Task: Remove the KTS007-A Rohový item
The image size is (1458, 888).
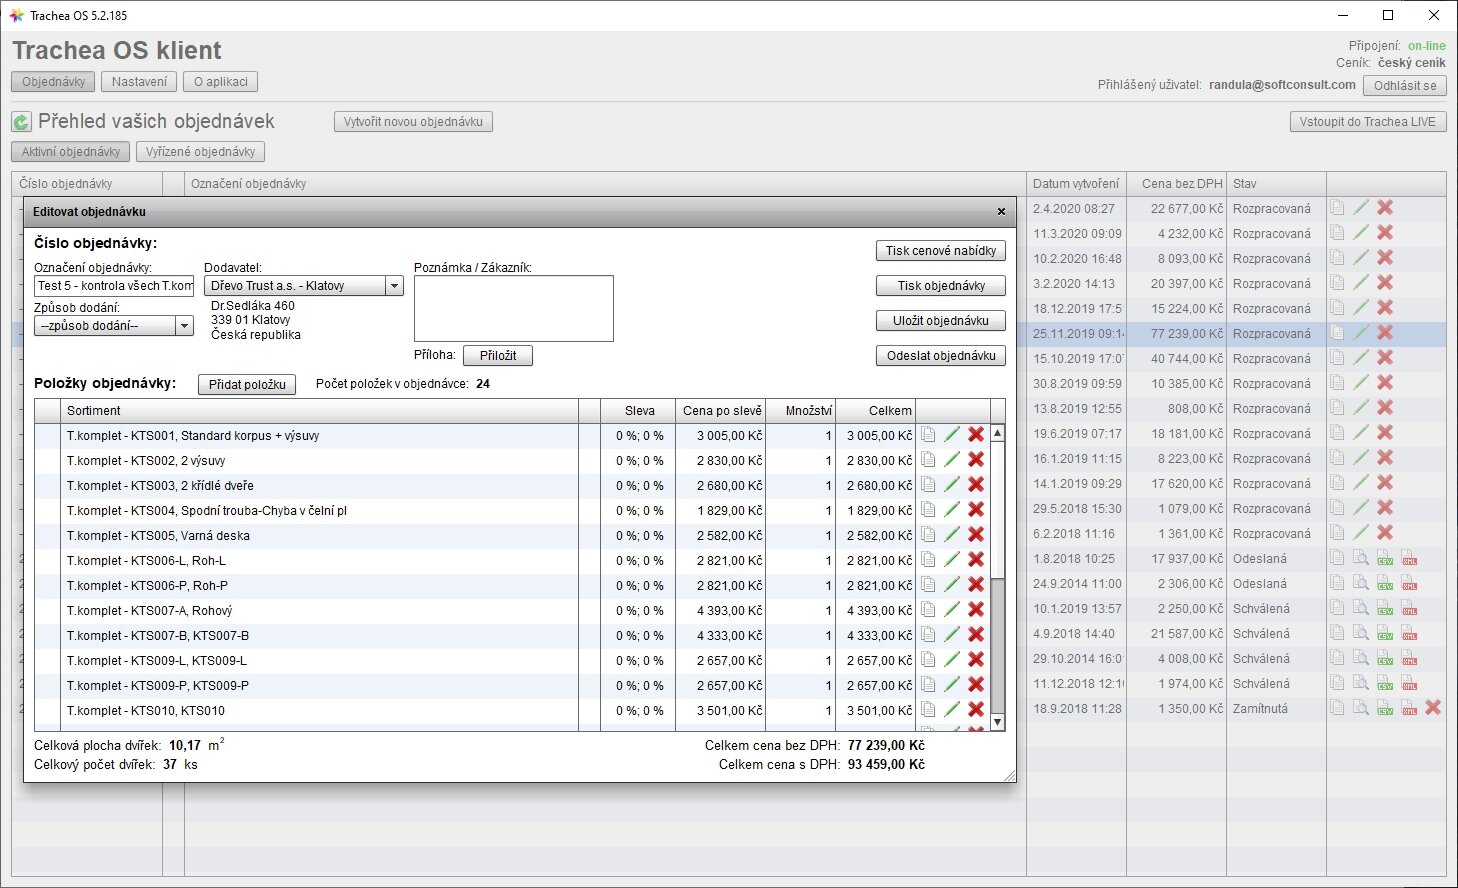Action: click(976, 610)
